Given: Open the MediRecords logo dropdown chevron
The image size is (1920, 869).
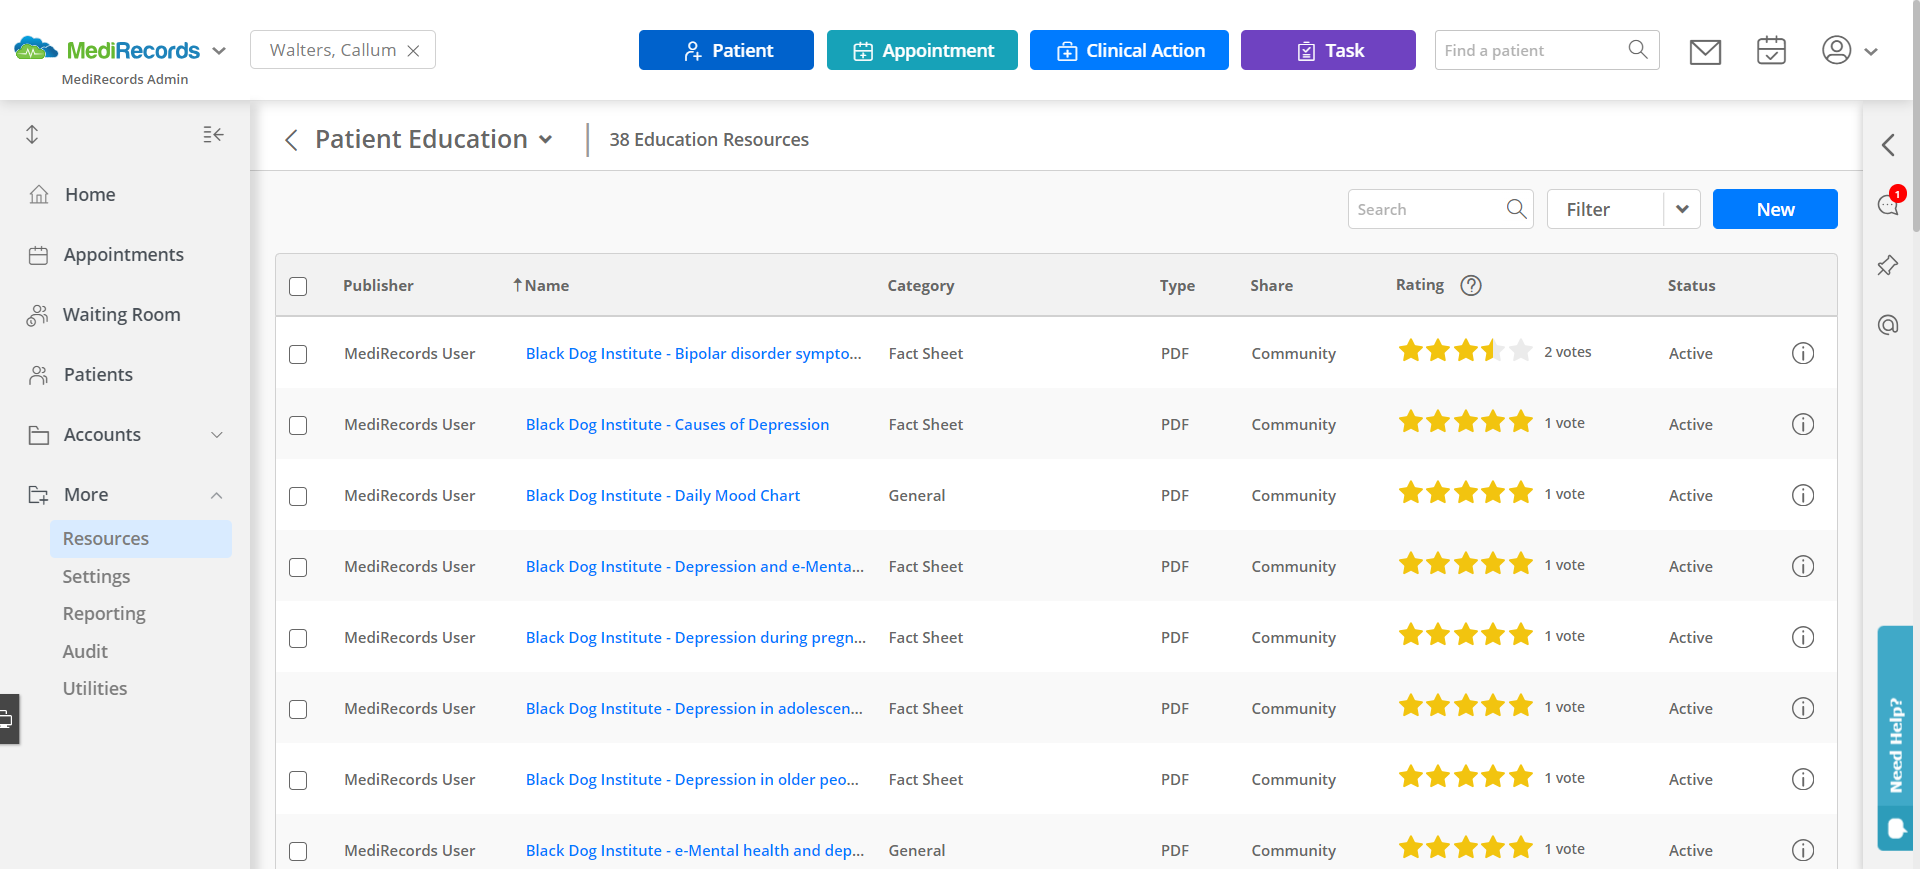Looking at the screenshot, I should [x=219, y=50].
